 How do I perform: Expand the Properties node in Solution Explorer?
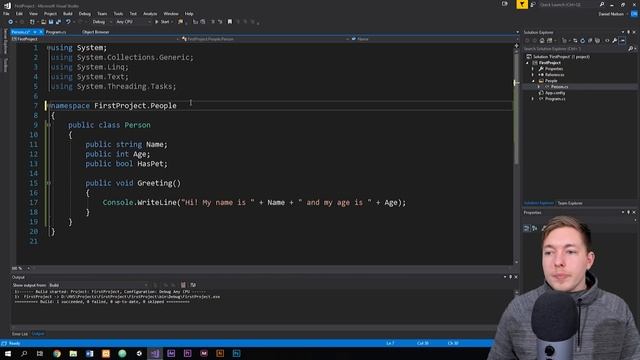click(533, 69)
